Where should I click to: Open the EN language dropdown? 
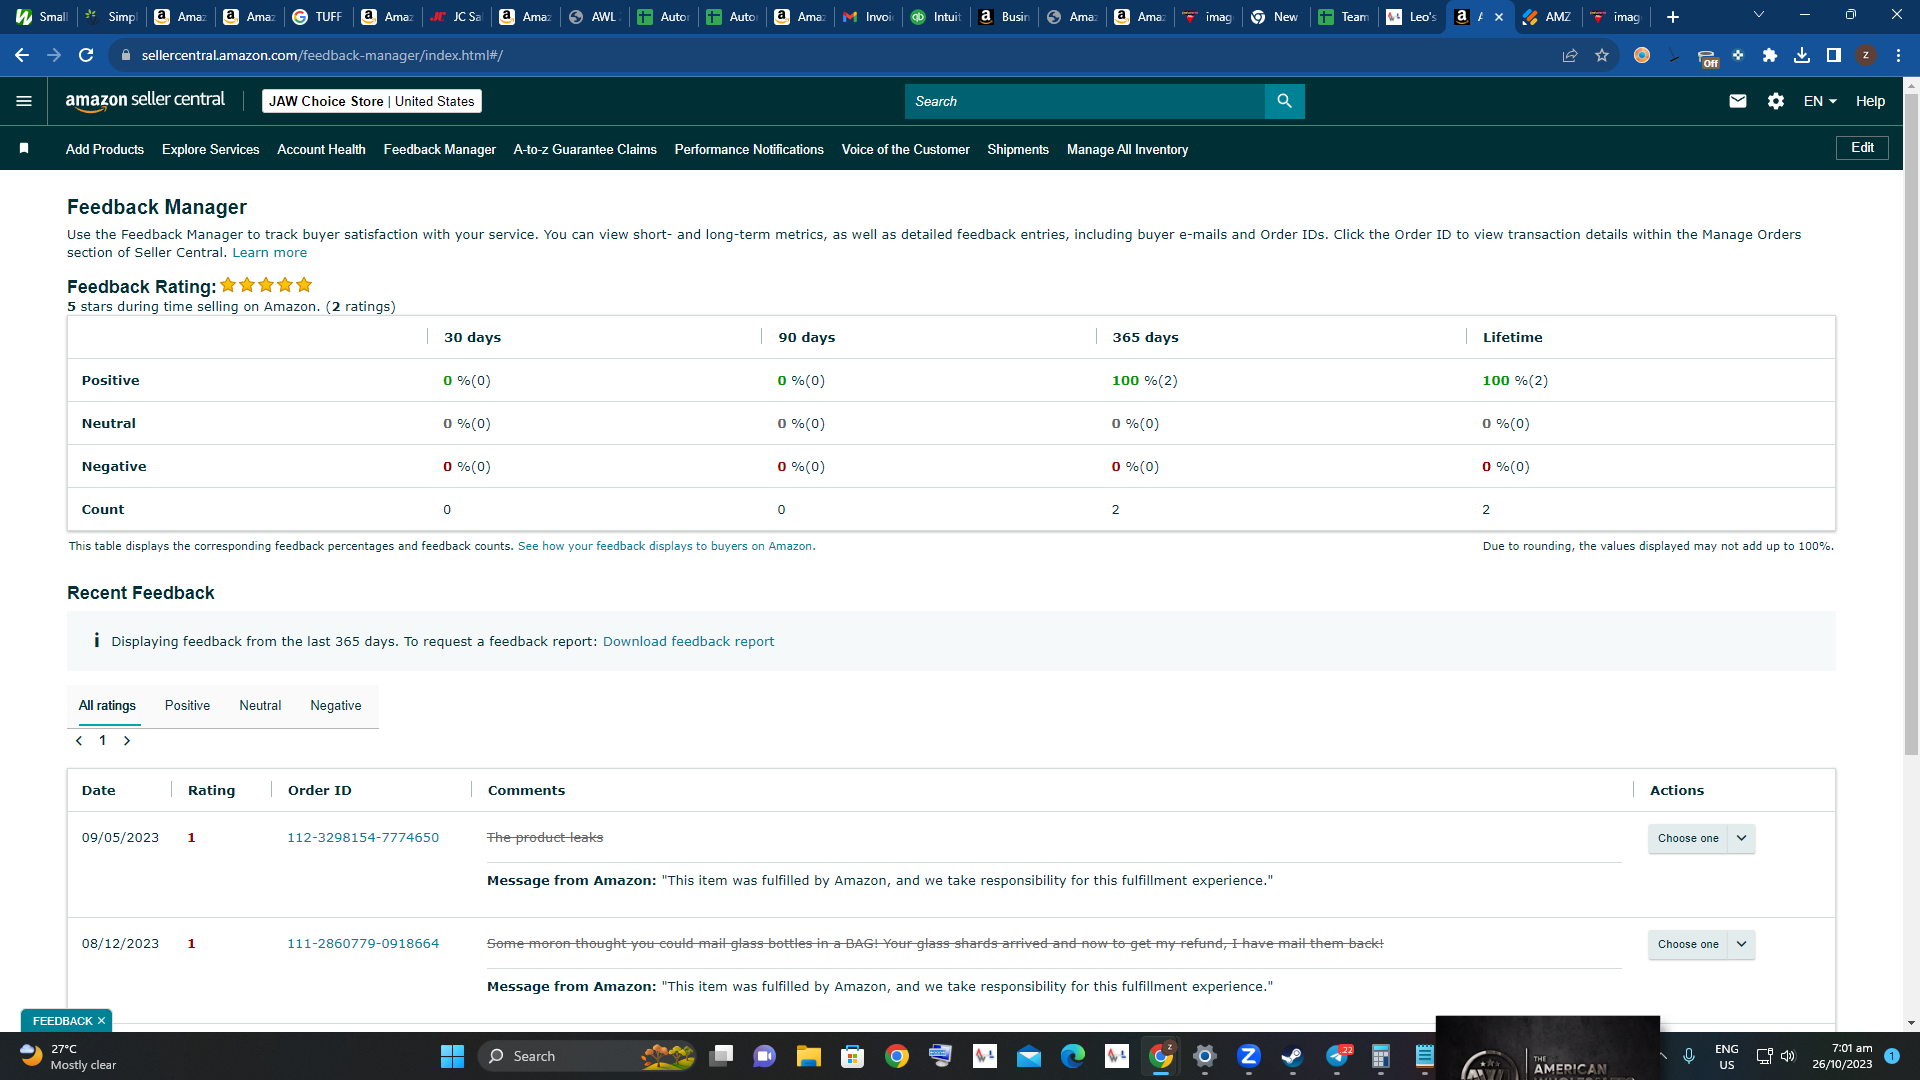(1820, 101)
